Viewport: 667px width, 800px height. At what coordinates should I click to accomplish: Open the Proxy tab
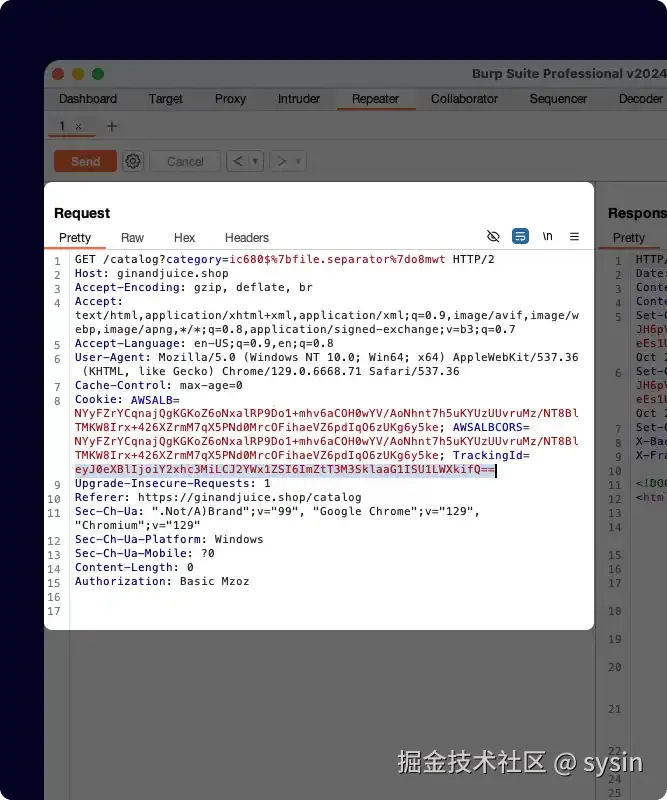[230, 98]
